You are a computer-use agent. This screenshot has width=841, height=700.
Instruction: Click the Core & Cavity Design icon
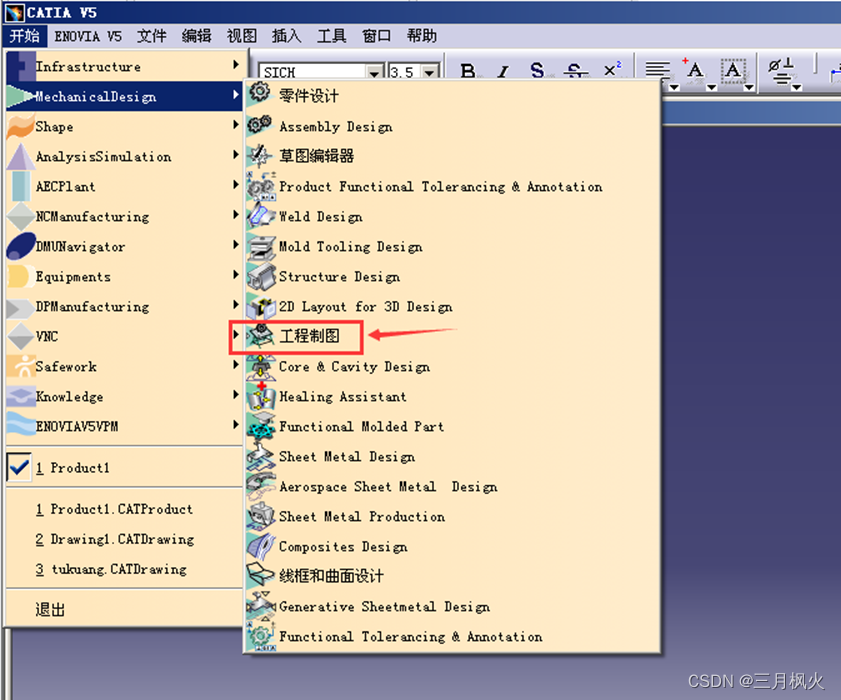(261, 366)
